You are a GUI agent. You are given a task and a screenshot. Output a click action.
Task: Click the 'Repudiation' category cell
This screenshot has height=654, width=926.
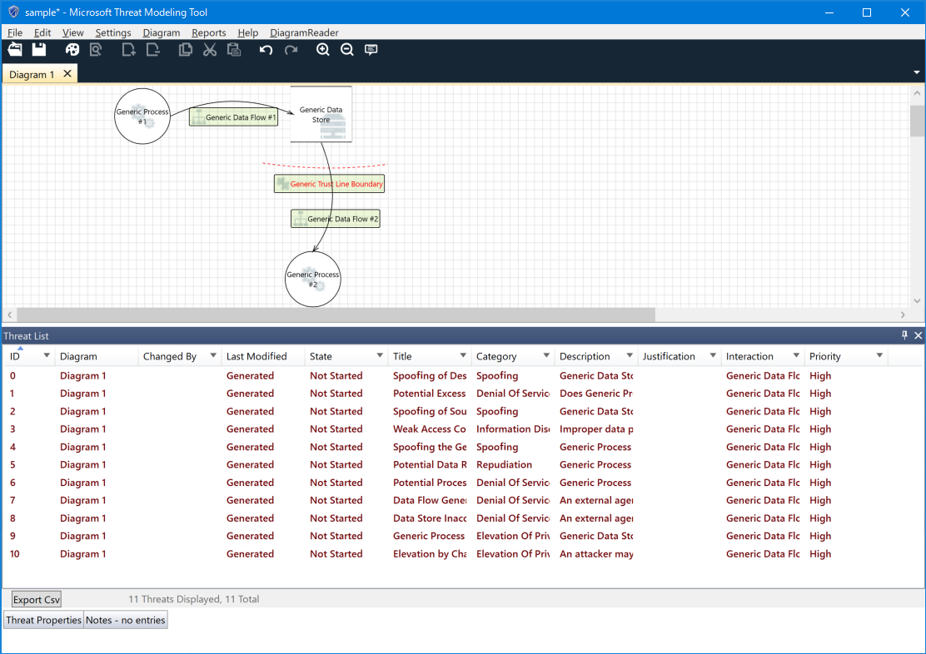(504, 464)
